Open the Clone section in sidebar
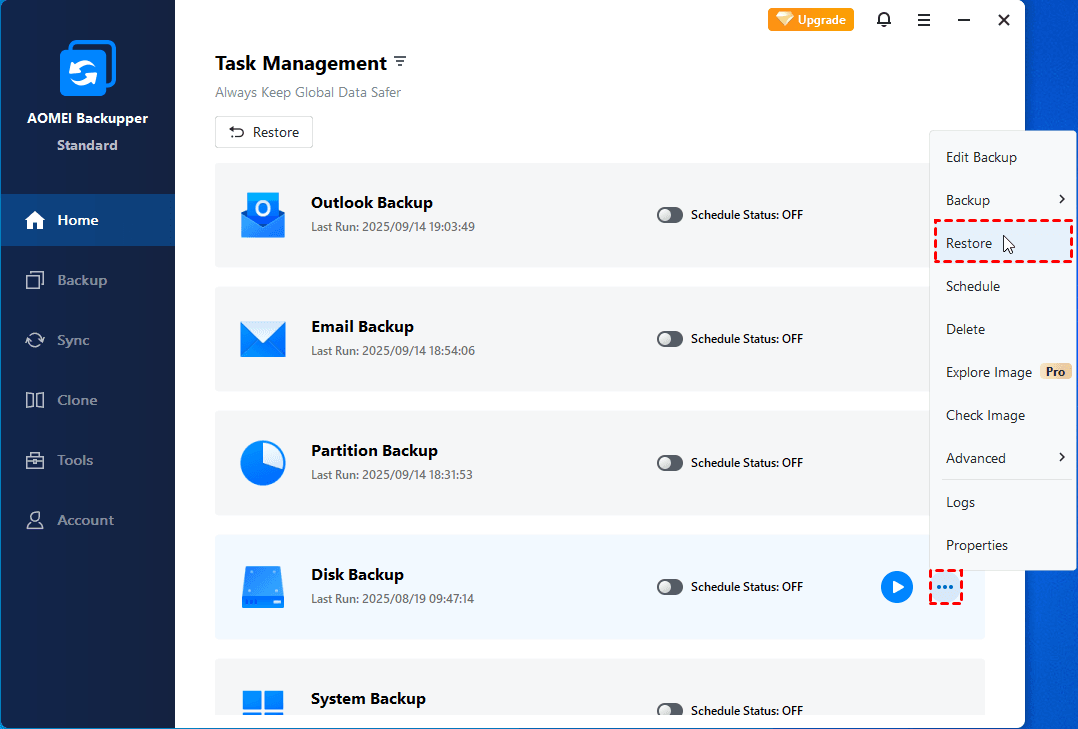The width and height of the screenshot is (1078, 729). click(x=77, y=400)
